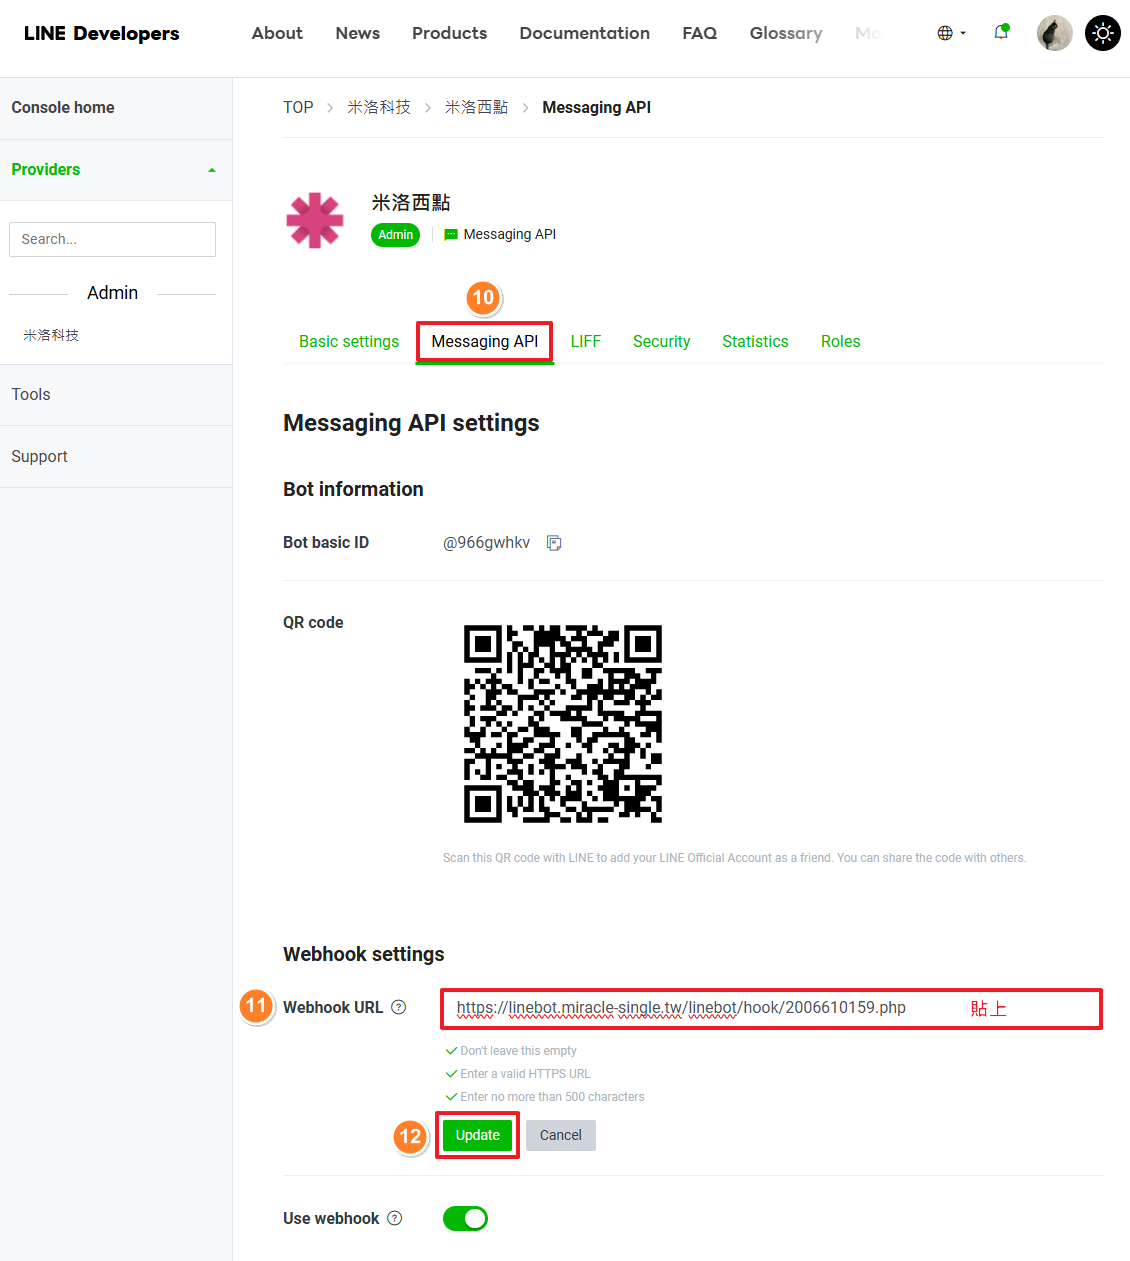Collapse the Providers section
The width and height of the screenshot is (1130, 1261).
[x=211, y=170]
